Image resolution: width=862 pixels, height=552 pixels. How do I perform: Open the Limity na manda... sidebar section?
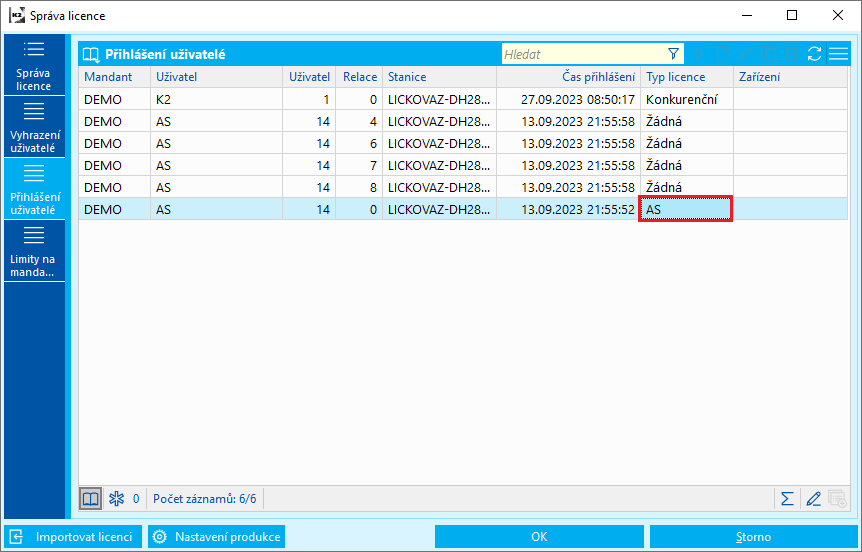click(34, 251)
